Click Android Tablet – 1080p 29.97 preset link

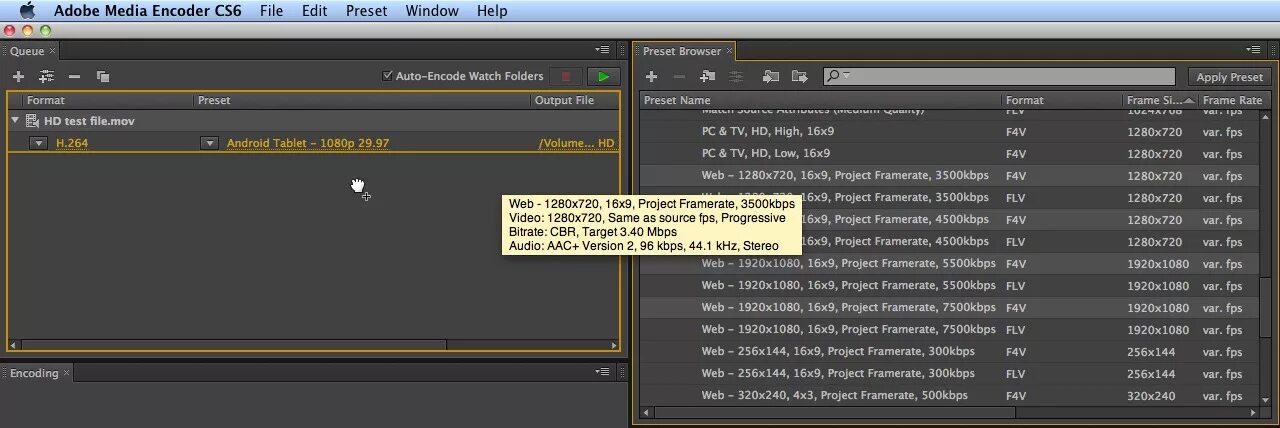308,143
